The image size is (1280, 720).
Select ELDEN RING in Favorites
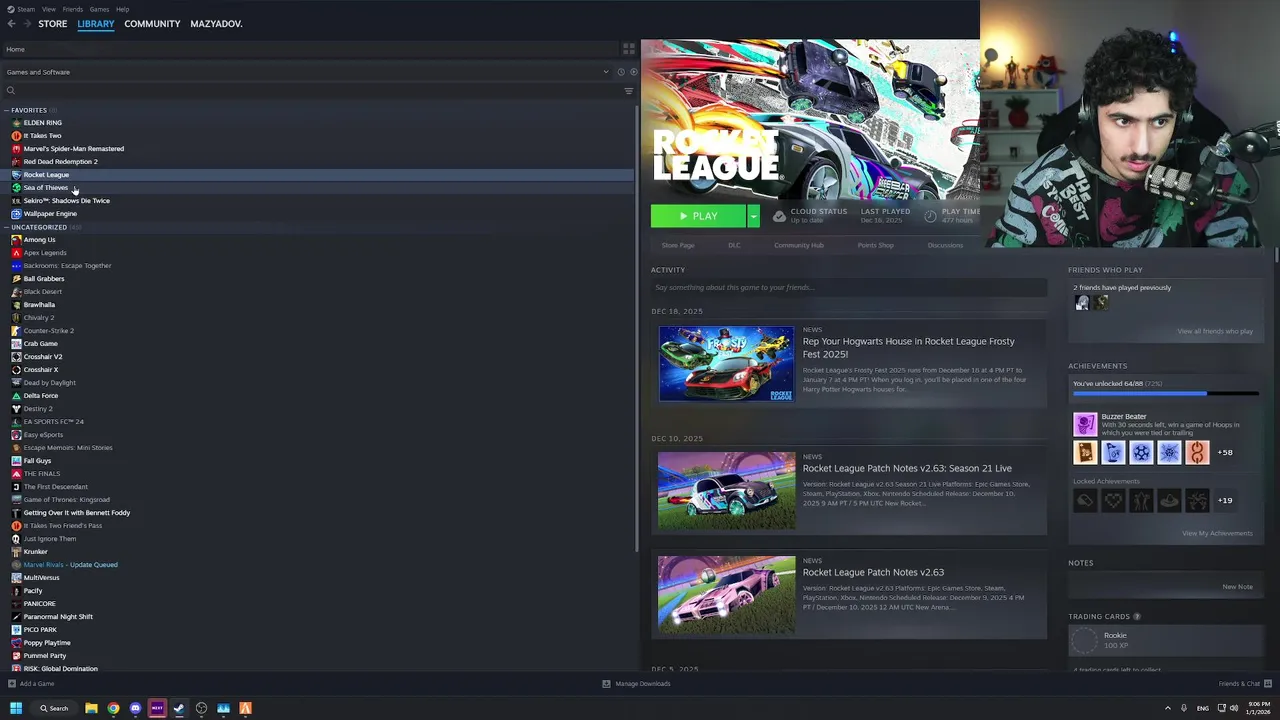click(42, 123)
